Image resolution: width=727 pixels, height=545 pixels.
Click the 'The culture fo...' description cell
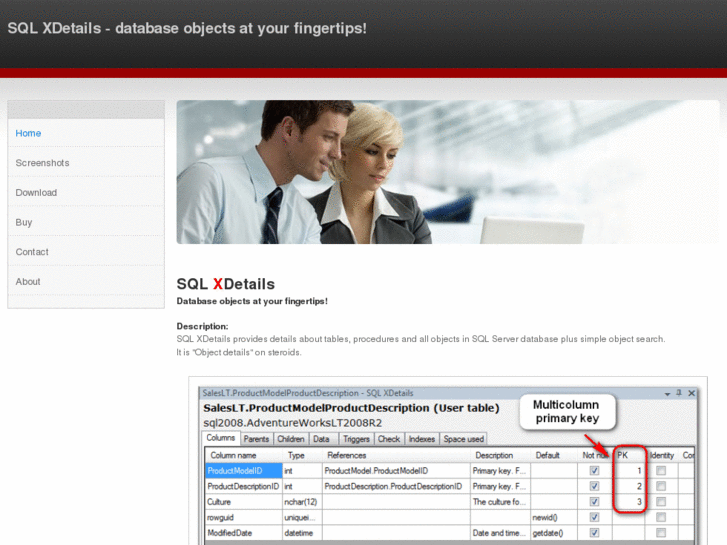point(500,502)
